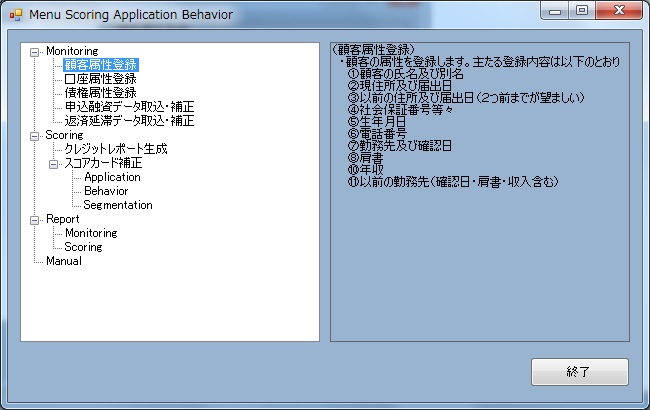Open 申込融資データ取込・補正 item
This screenshot has width=650, height=410.
(129, 107)
